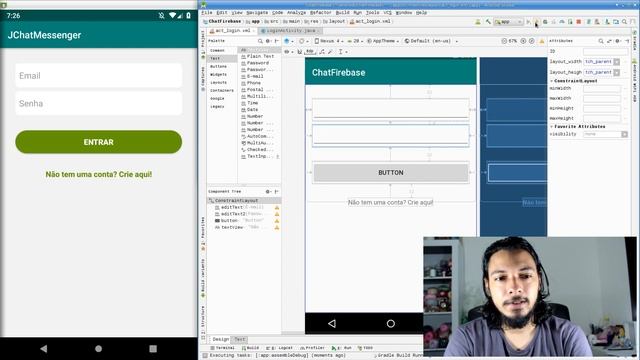Tap the emulator recent apps square button
Viewport: 640px width, 360px height.
(x=153, y=349)
